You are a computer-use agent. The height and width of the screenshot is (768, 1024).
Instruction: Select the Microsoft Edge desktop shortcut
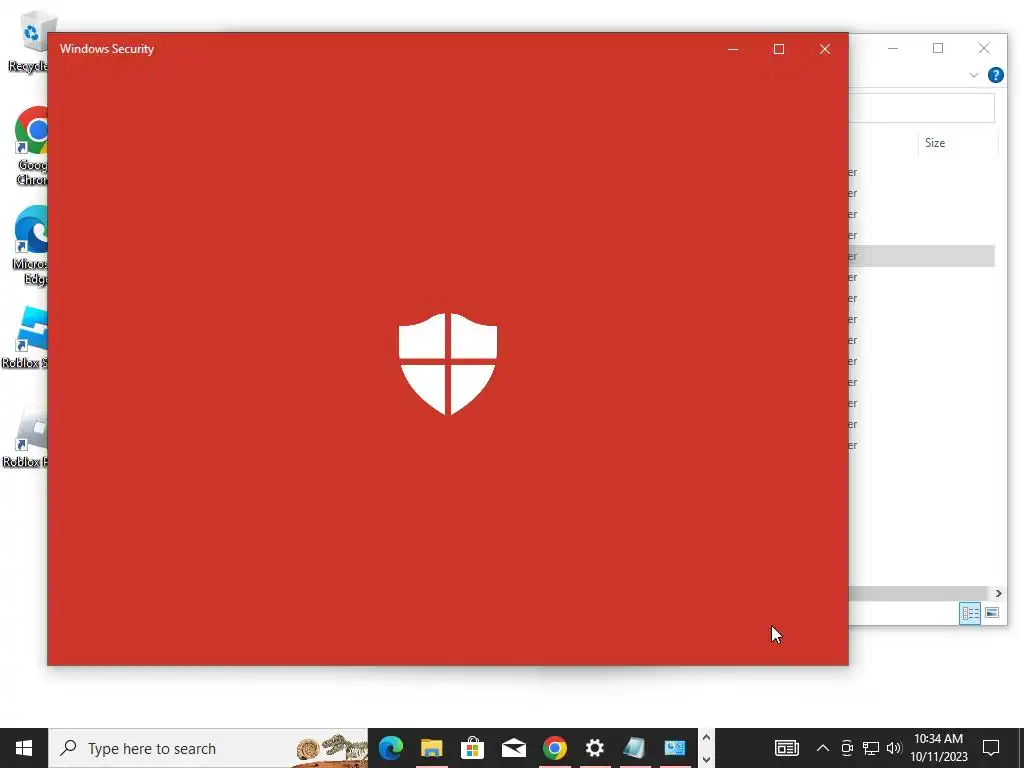click(x=29, y=245)
